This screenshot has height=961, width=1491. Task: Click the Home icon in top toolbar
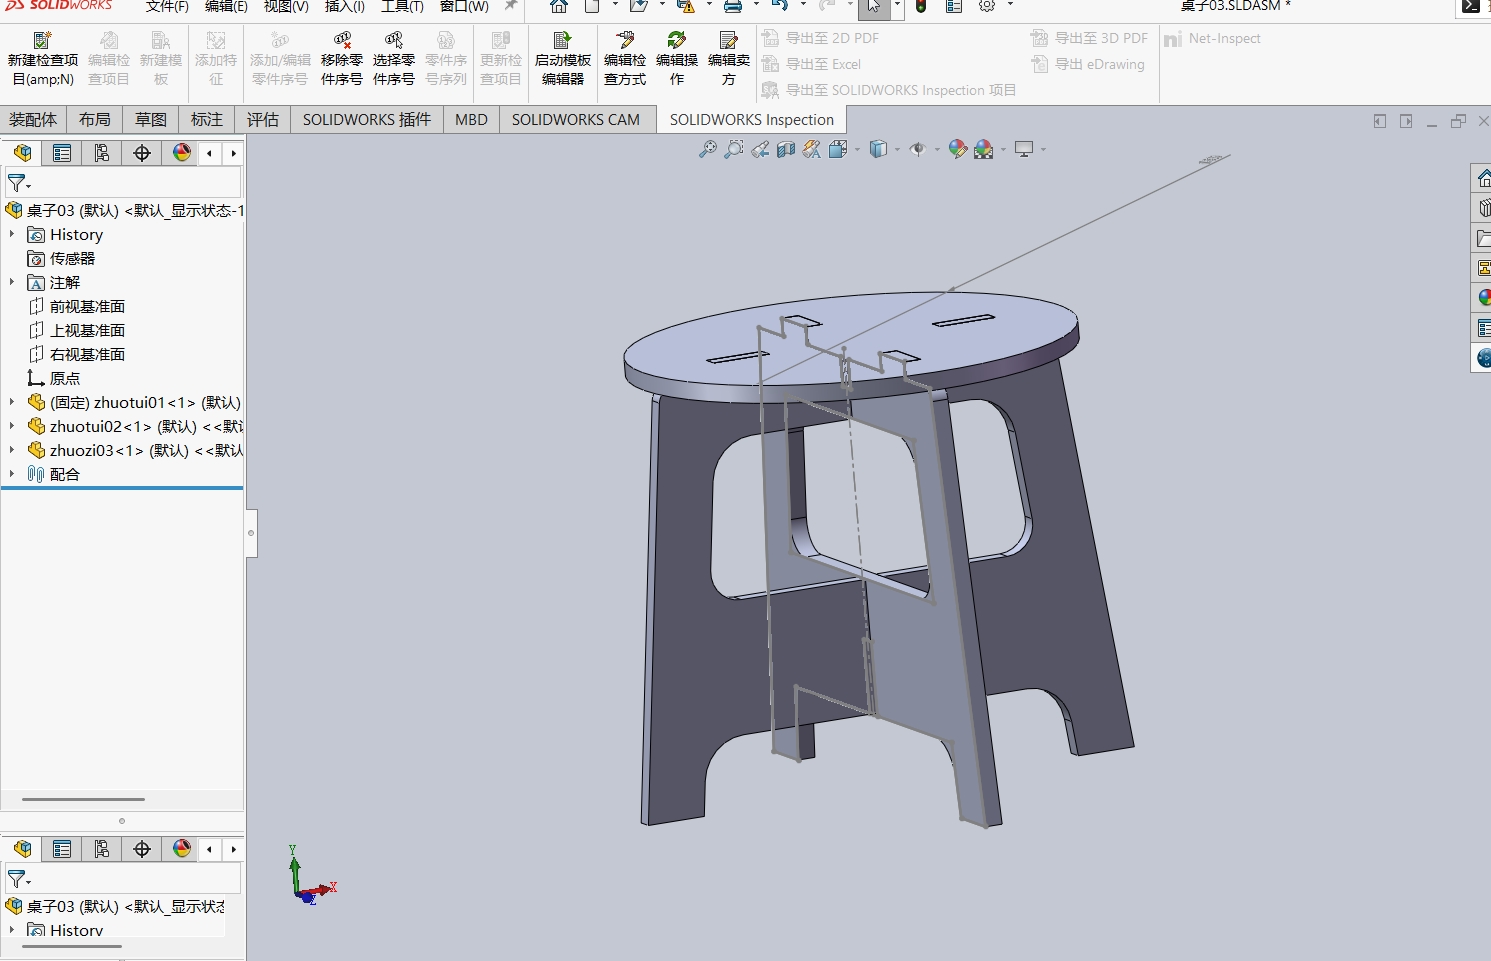[x=559, y=7]
